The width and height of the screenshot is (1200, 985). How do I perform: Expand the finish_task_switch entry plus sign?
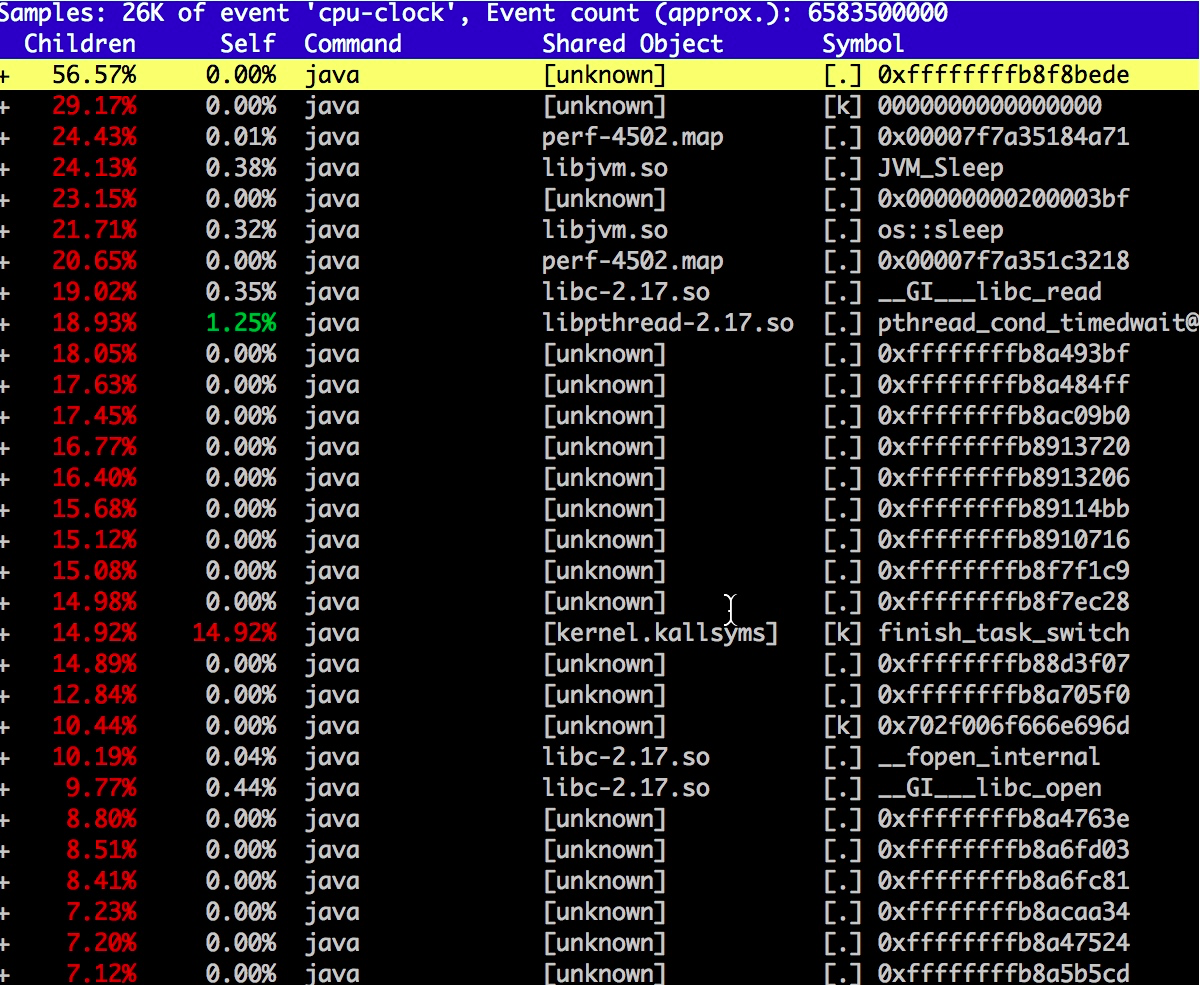[5, 633]
